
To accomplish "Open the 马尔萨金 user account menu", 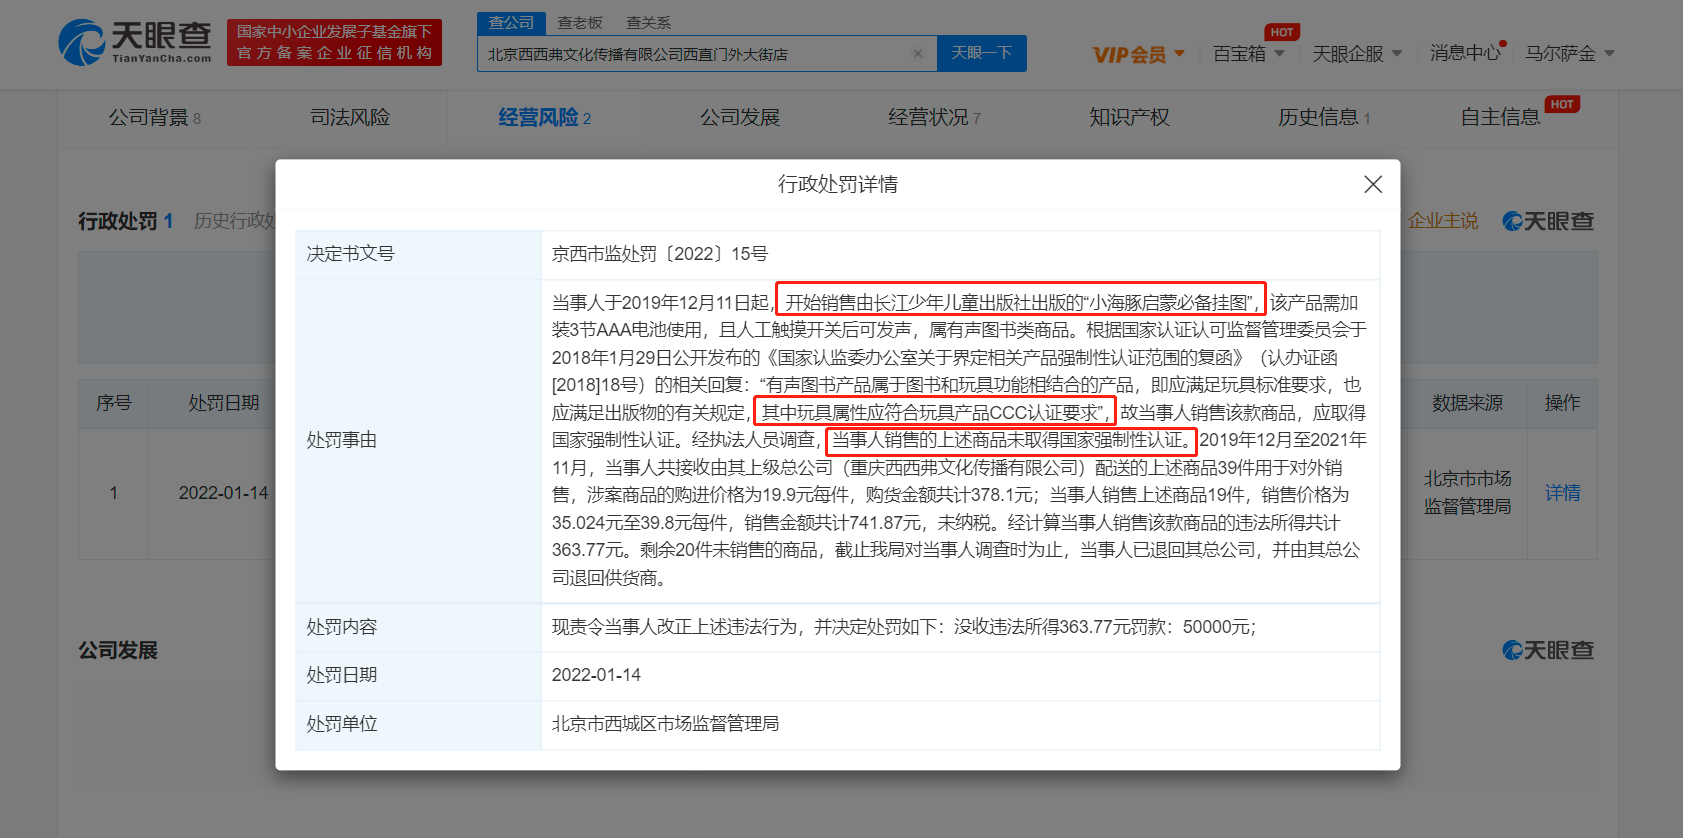I will [1569, 54].
